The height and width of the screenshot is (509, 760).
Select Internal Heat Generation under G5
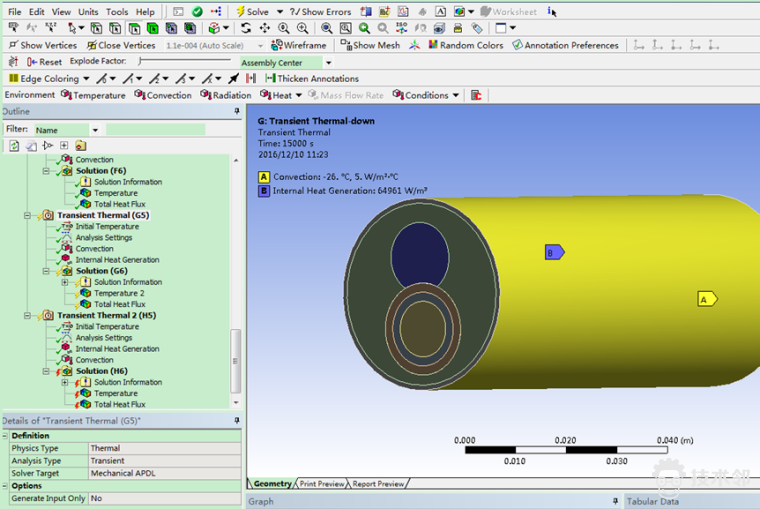117,260
